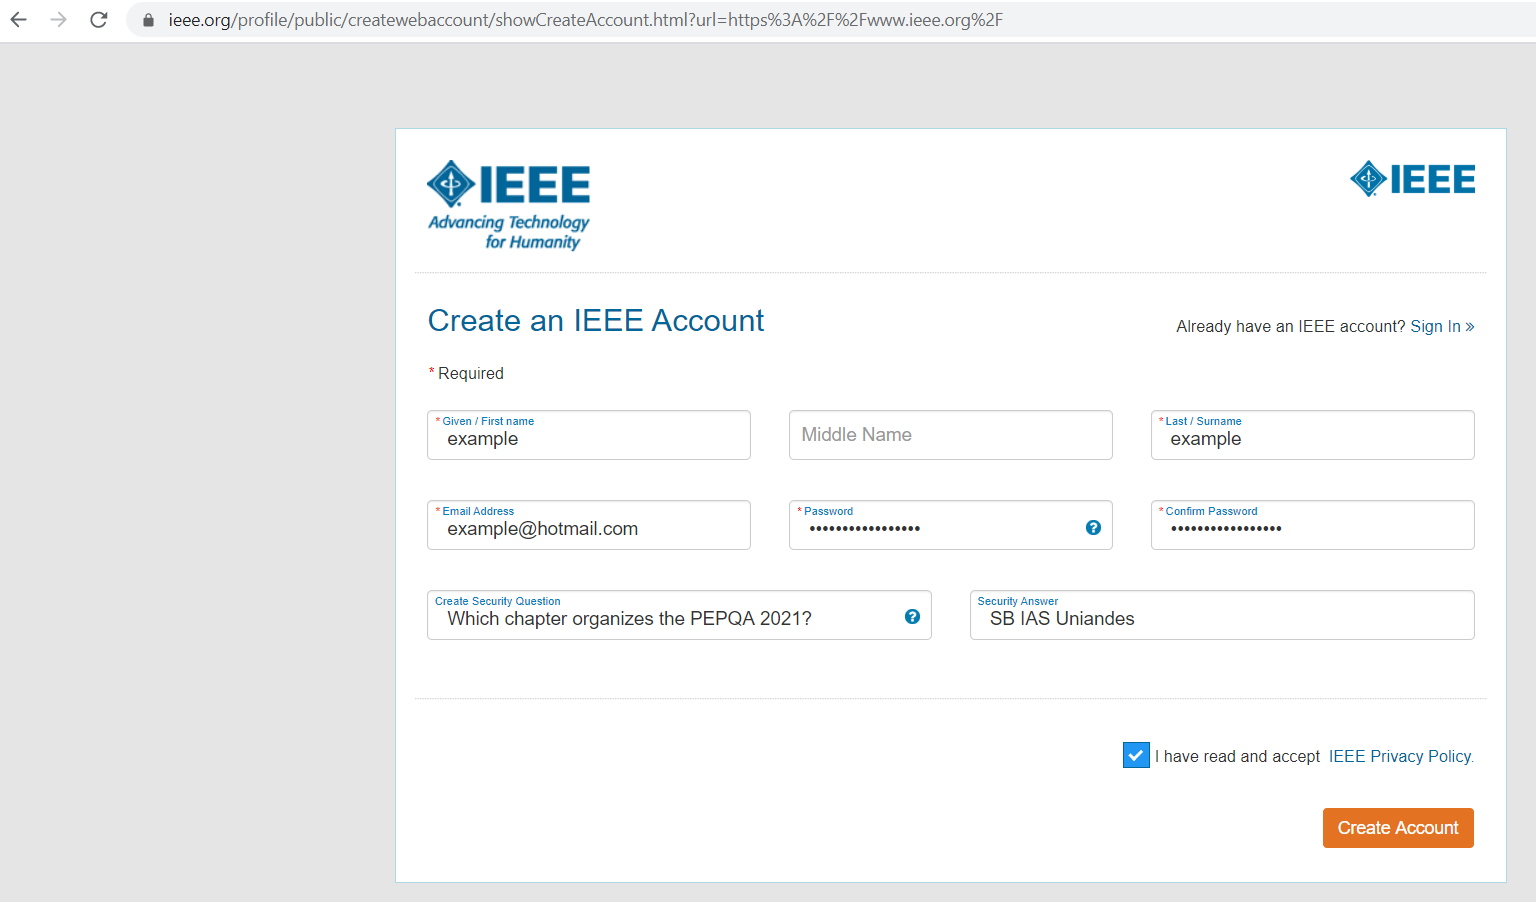This screenshot has width=1536, height=902.
Task: Click the IEEE Advancing Technology logo
Action: point(509,205)
